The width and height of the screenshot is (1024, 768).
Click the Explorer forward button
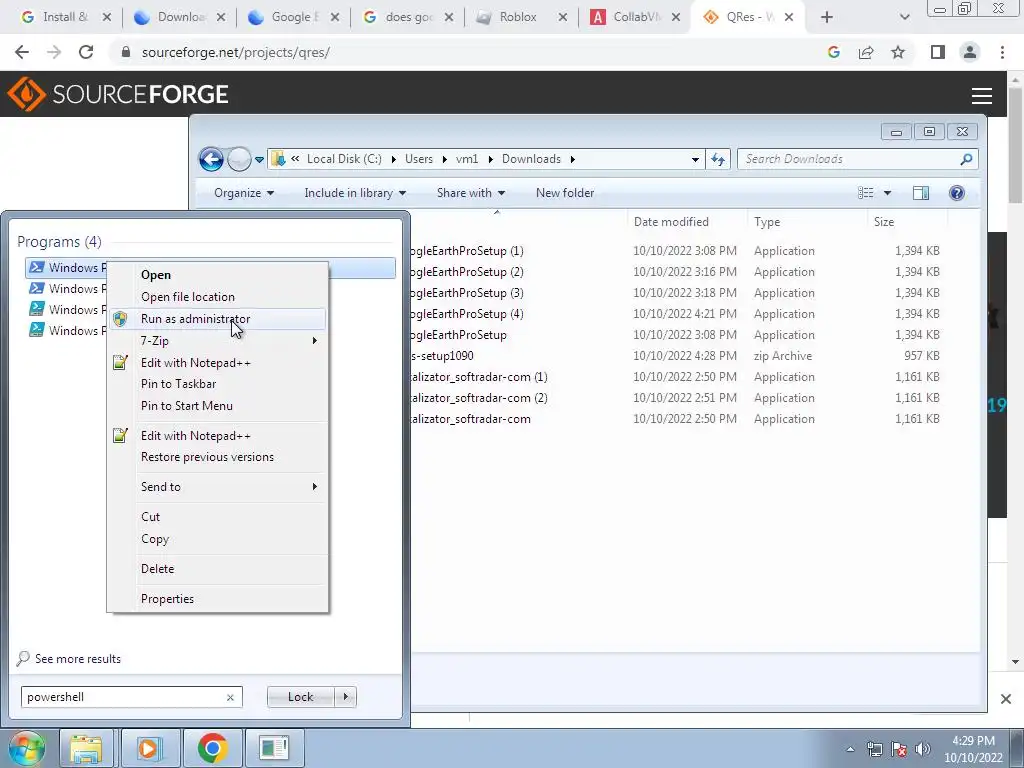(x=239, y=159)
